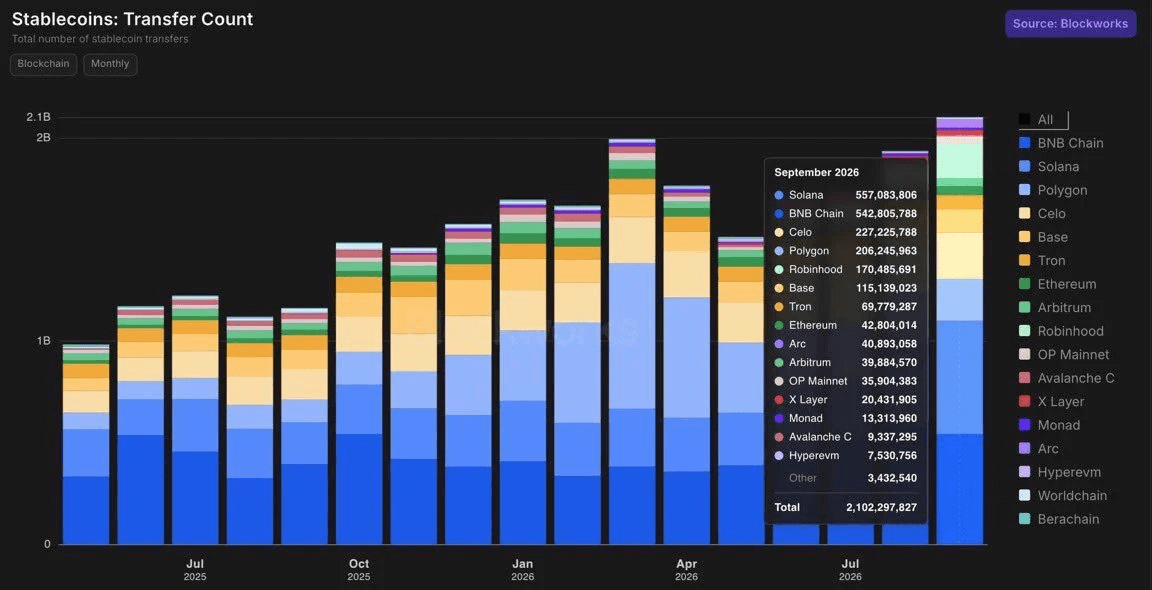Viewport: 1152px width, 590px height.
Task: Click the tooltip value 170,485,691 for Robinhood
Action: click(886, 270)
